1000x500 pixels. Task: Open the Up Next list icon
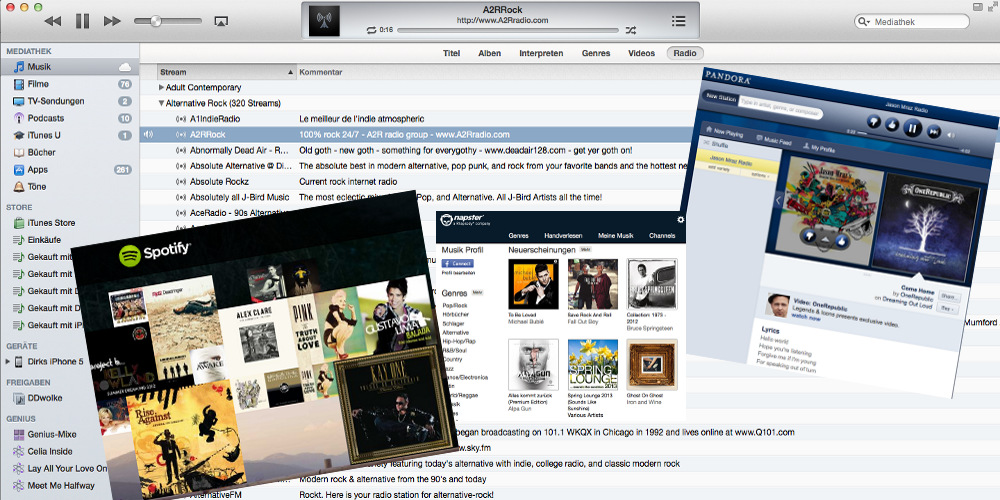point(679,21)
